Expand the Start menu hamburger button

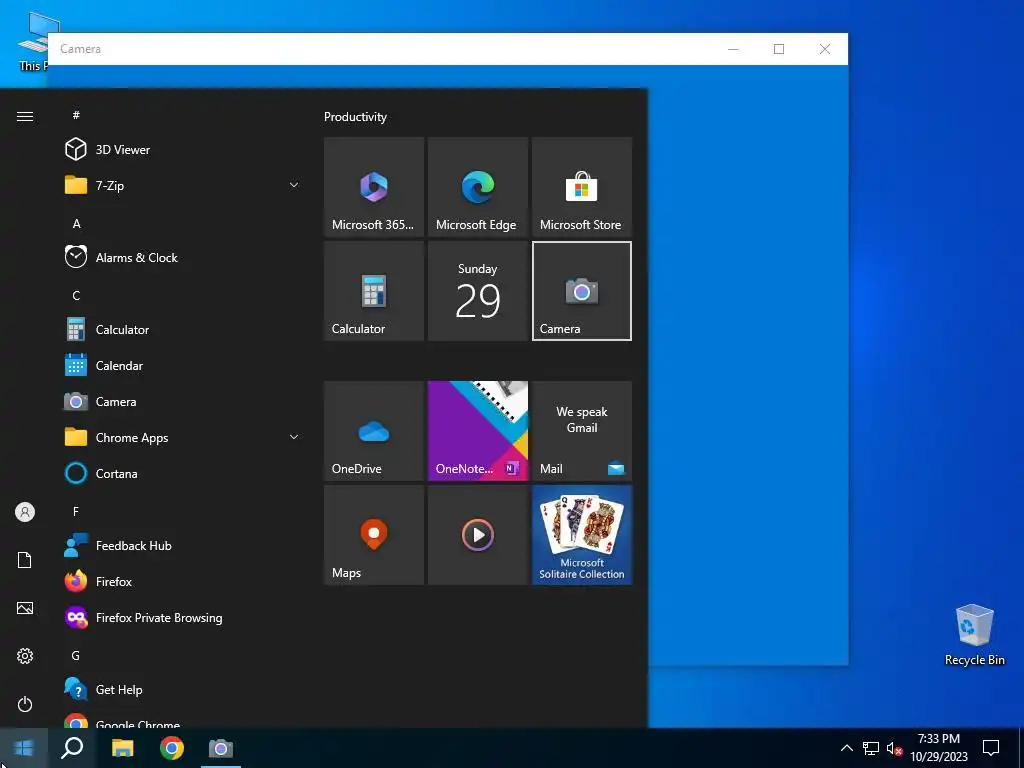[25, 116]
